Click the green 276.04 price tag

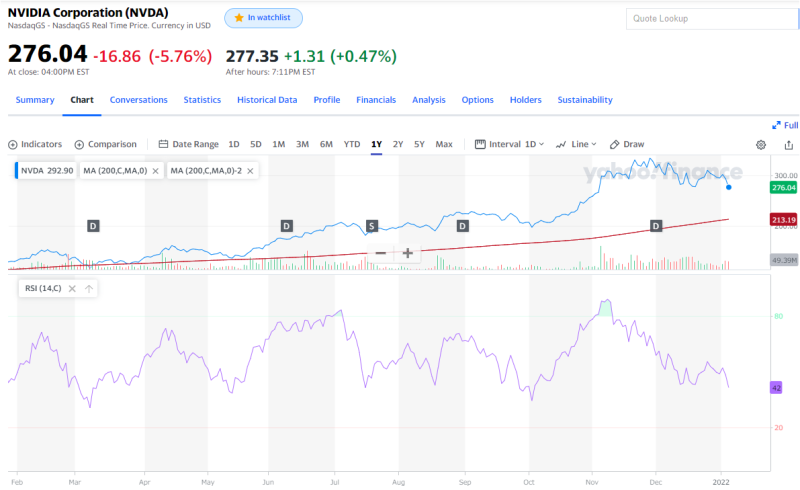(784, 188)
